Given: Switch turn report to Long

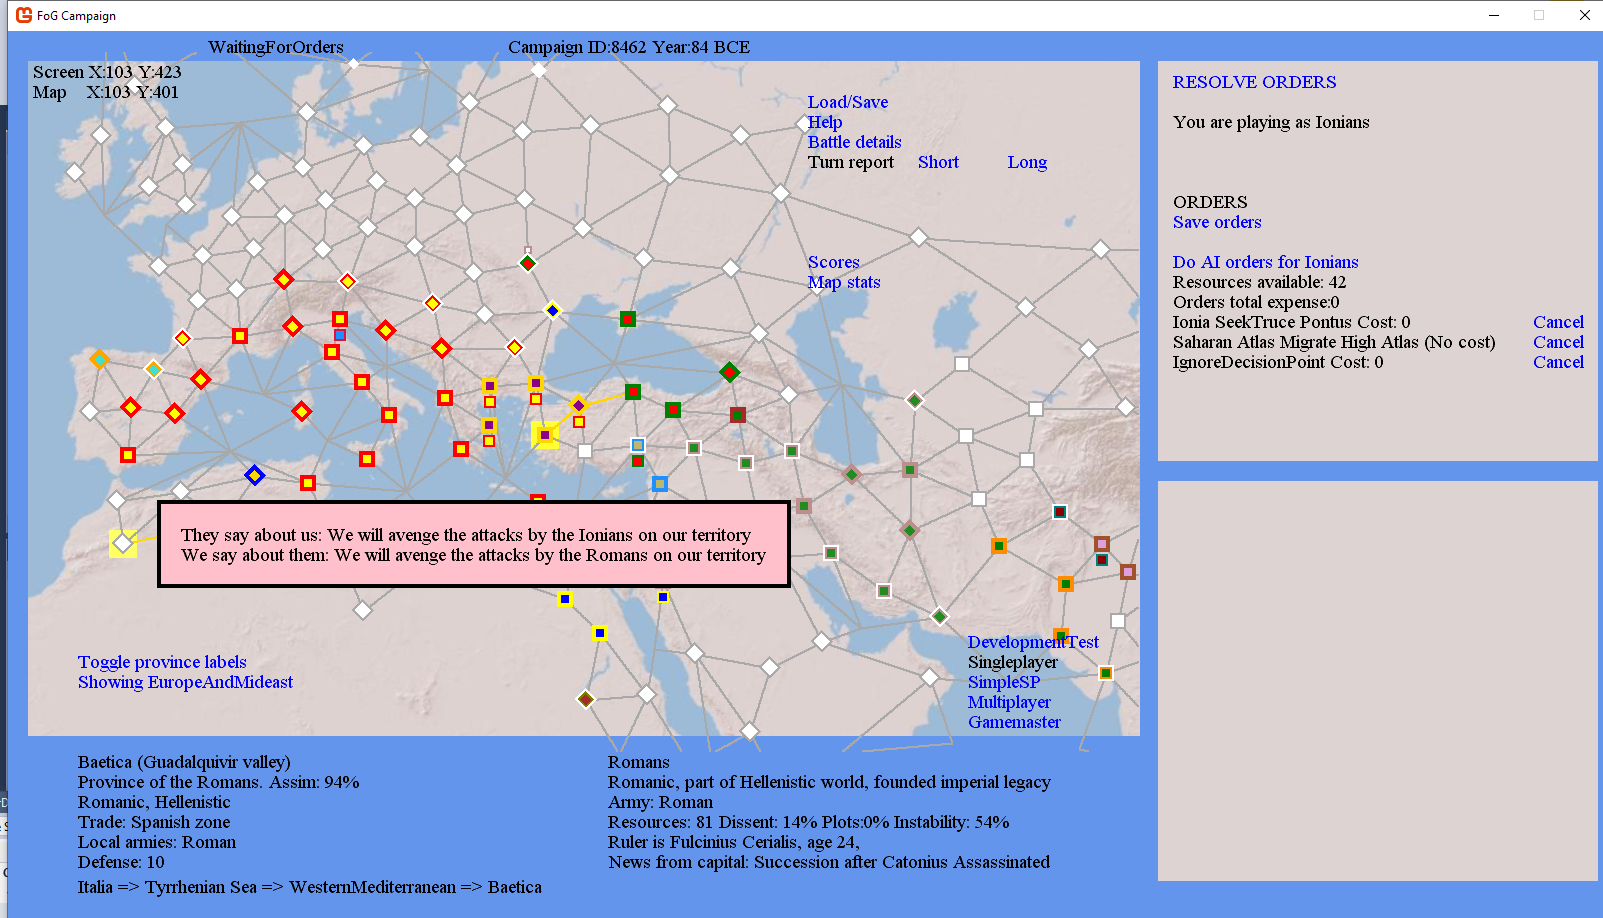Looking at the screenshot, I should point(1027,162).
